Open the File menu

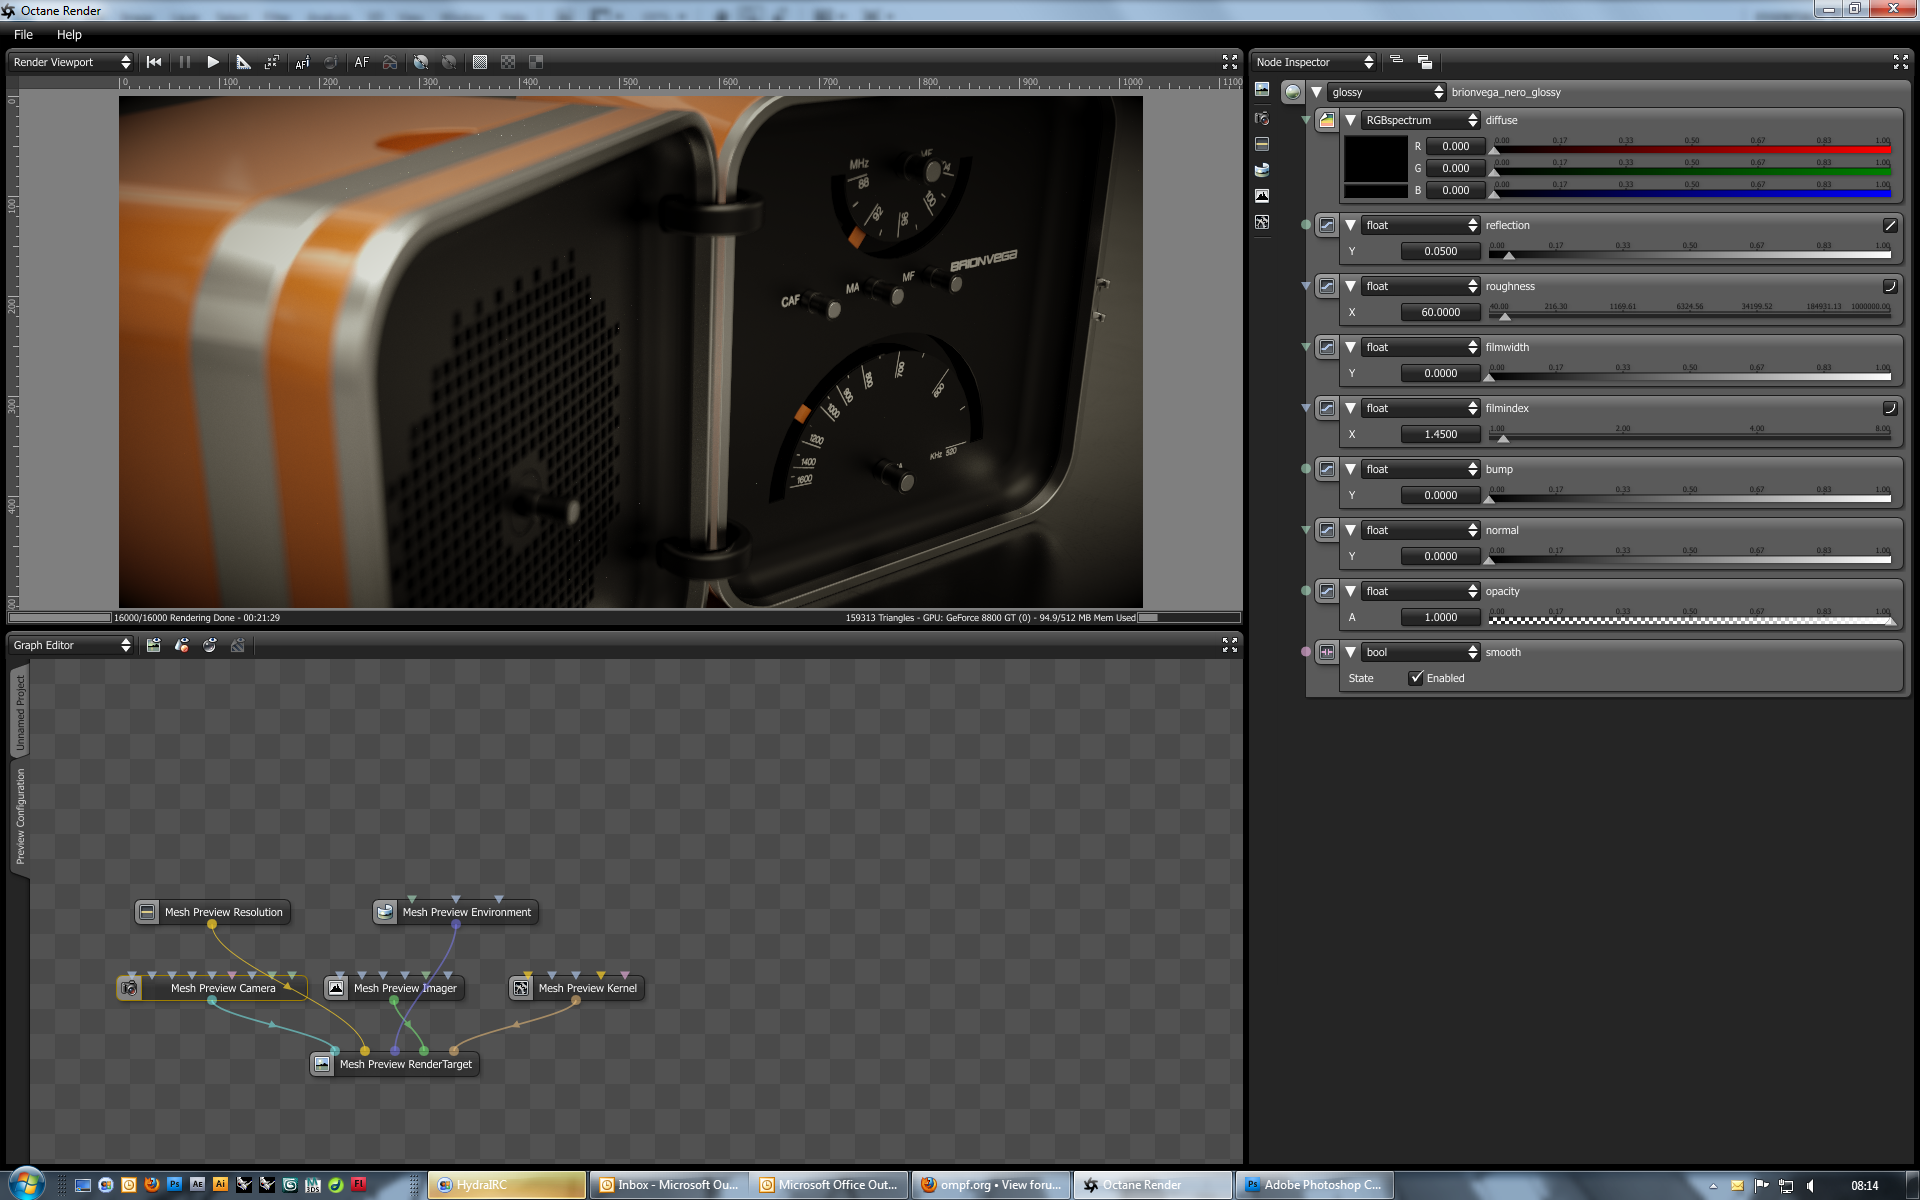pyautogui.click(x=23, y=34)
